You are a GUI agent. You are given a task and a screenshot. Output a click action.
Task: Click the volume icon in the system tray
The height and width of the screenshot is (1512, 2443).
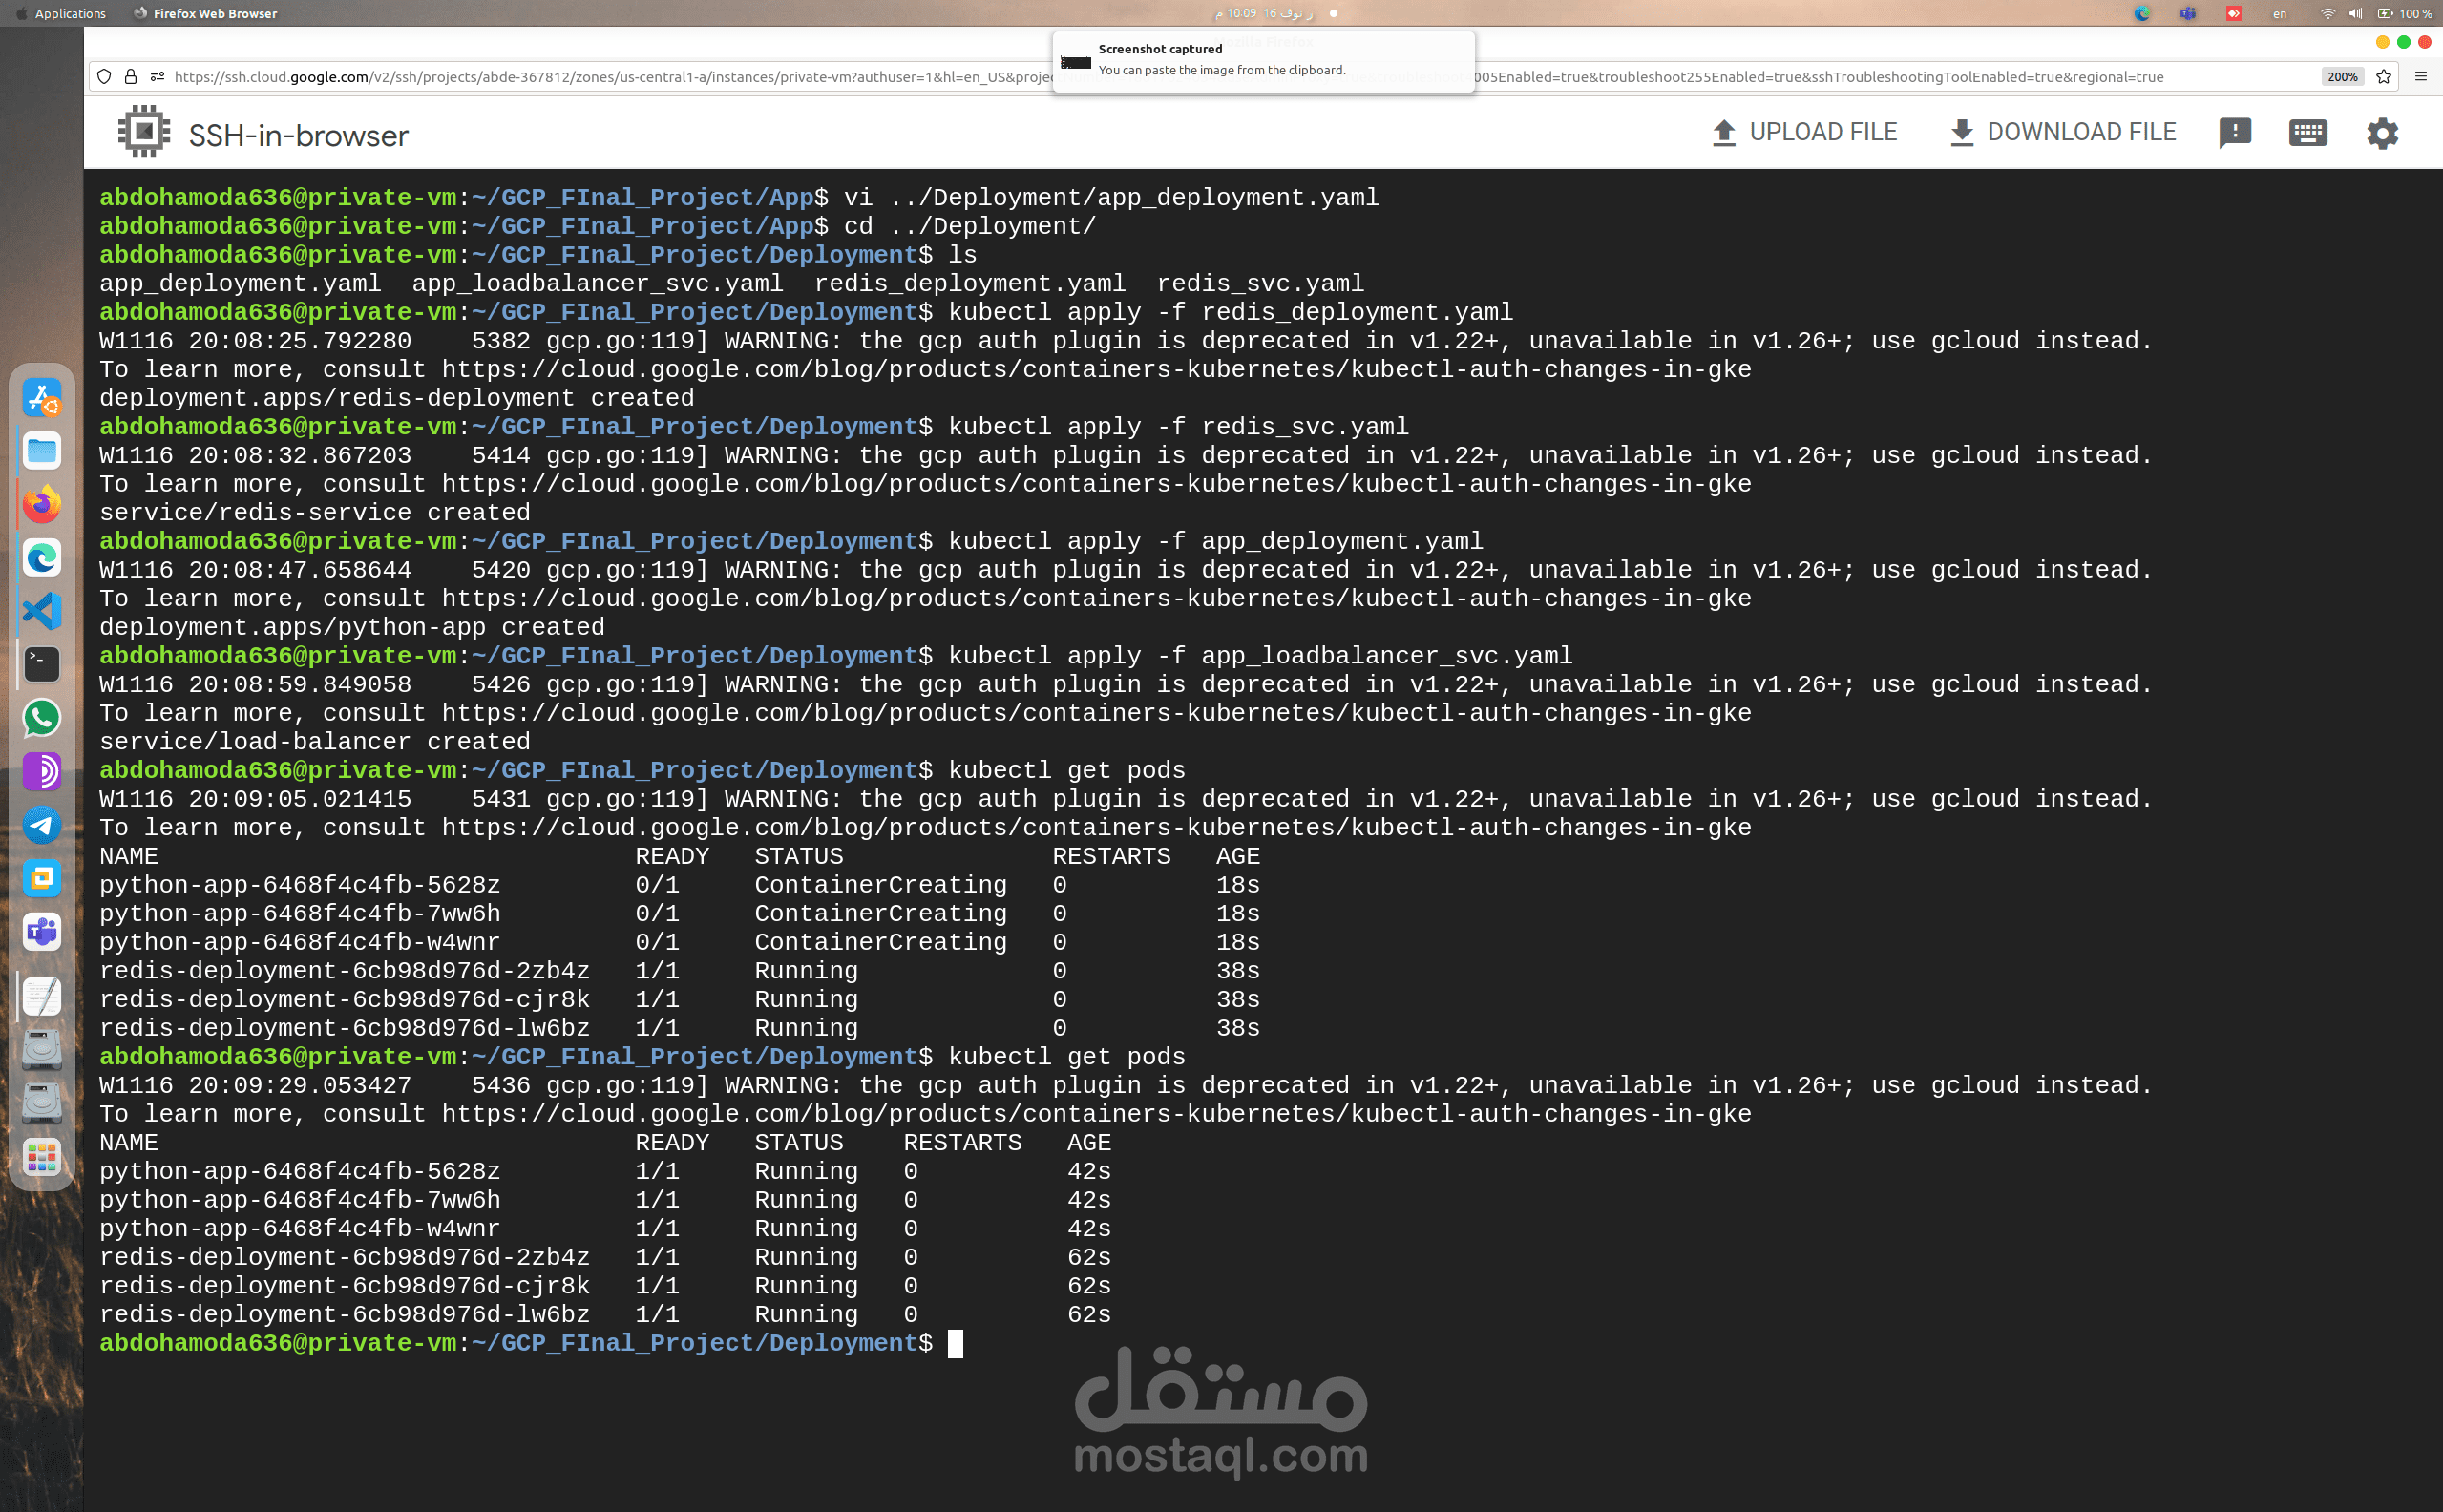2355,13
